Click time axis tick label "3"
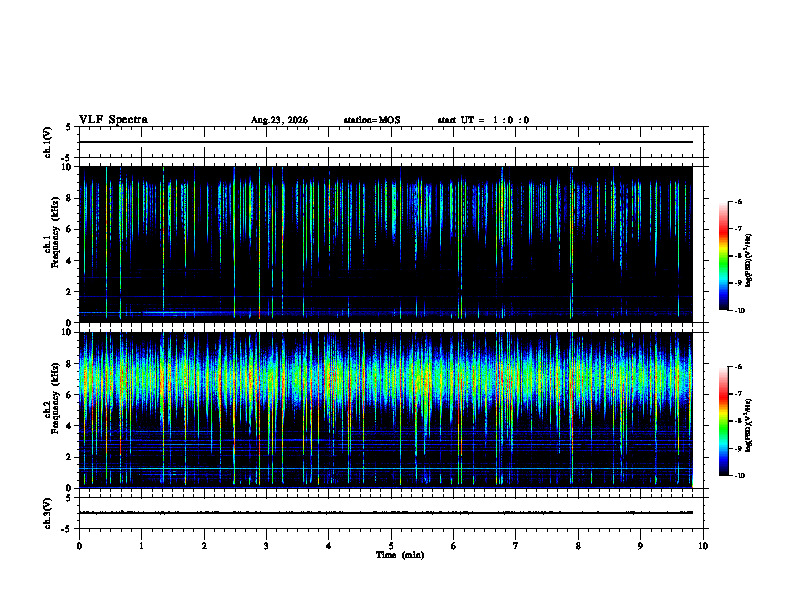 tap(266, 546)
